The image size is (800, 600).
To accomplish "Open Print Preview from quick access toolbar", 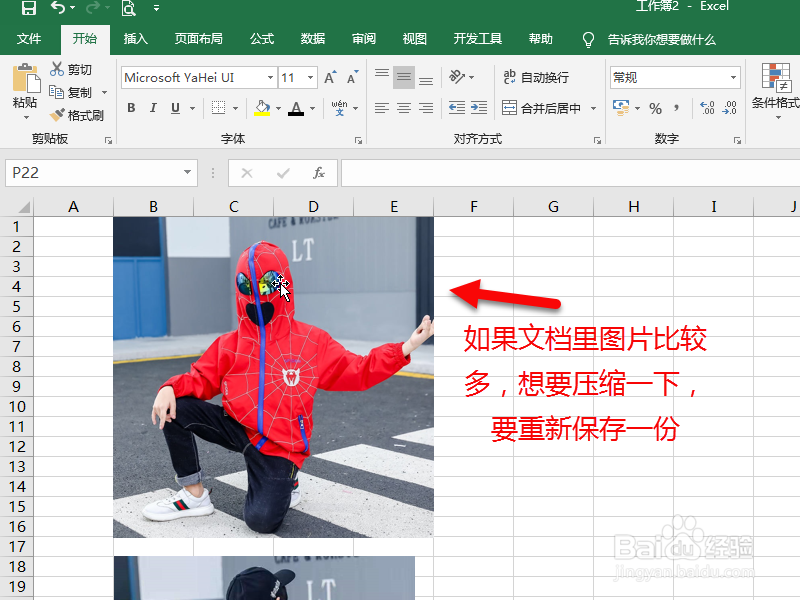I will (x=129, y=8).
